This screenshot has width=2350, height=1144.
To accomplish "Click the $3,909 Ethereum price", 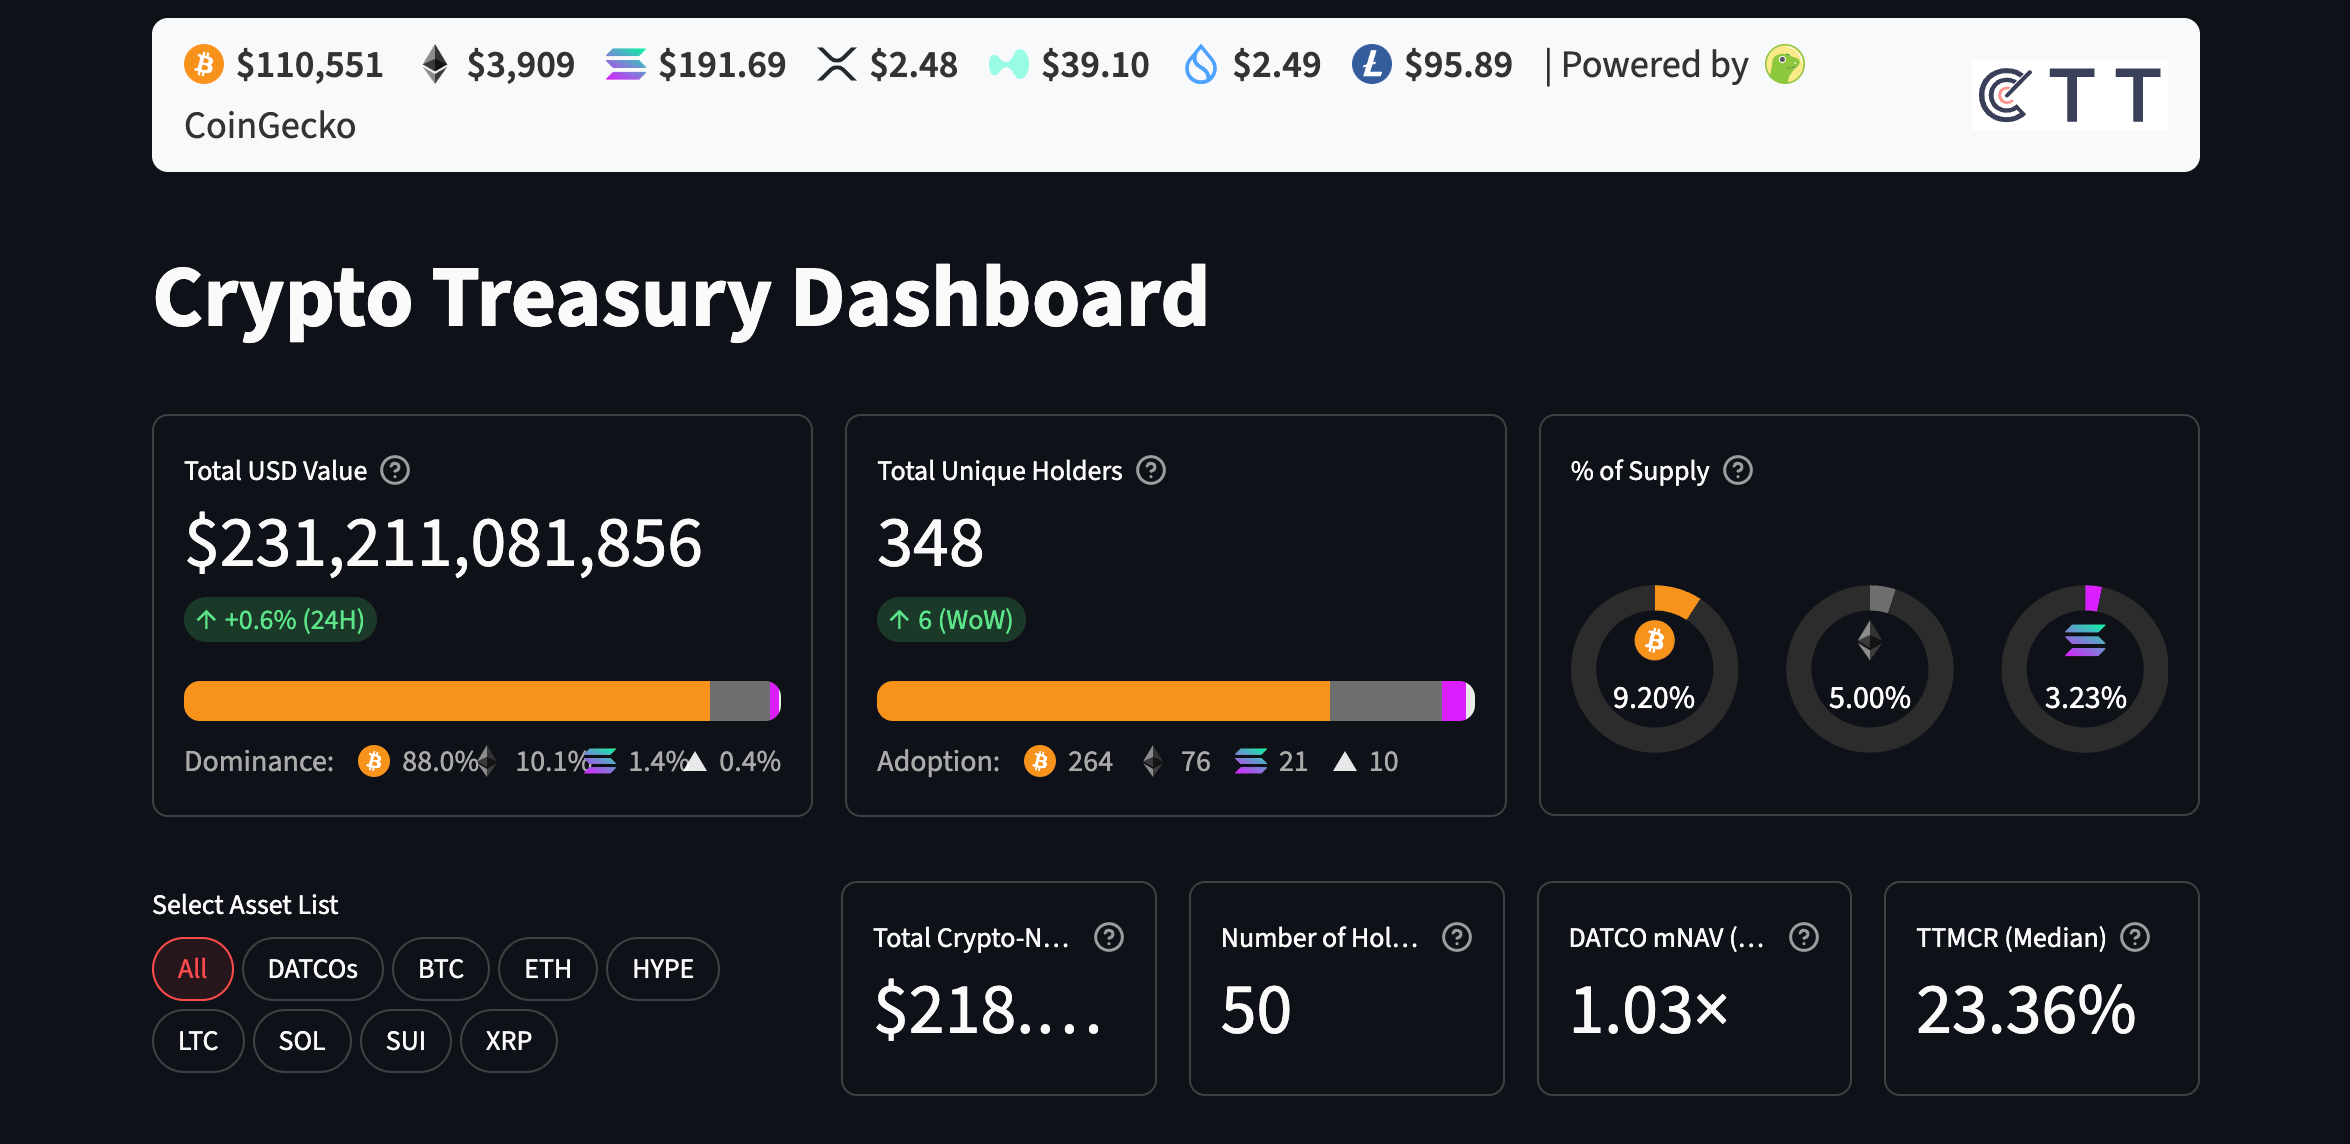I will point(521,65).
